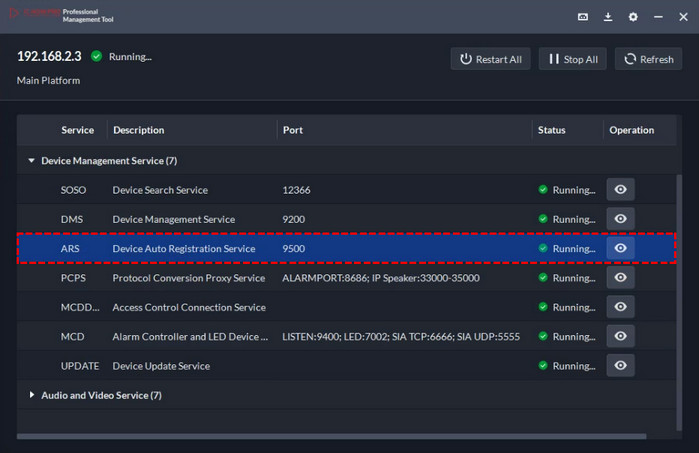Select the SOSO service row name
Screen dimensions: 699x453
coord(74,190)
